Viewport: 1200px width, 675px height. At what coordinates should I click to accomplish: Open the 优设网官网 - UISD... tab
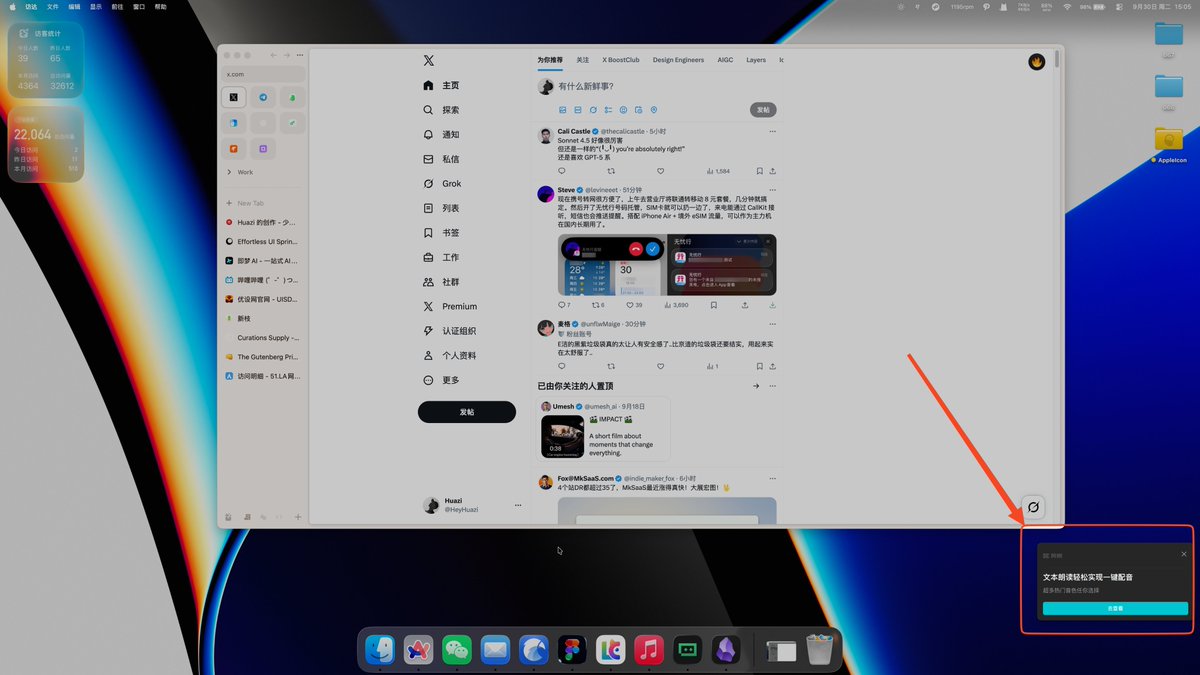tap(262, 299)
